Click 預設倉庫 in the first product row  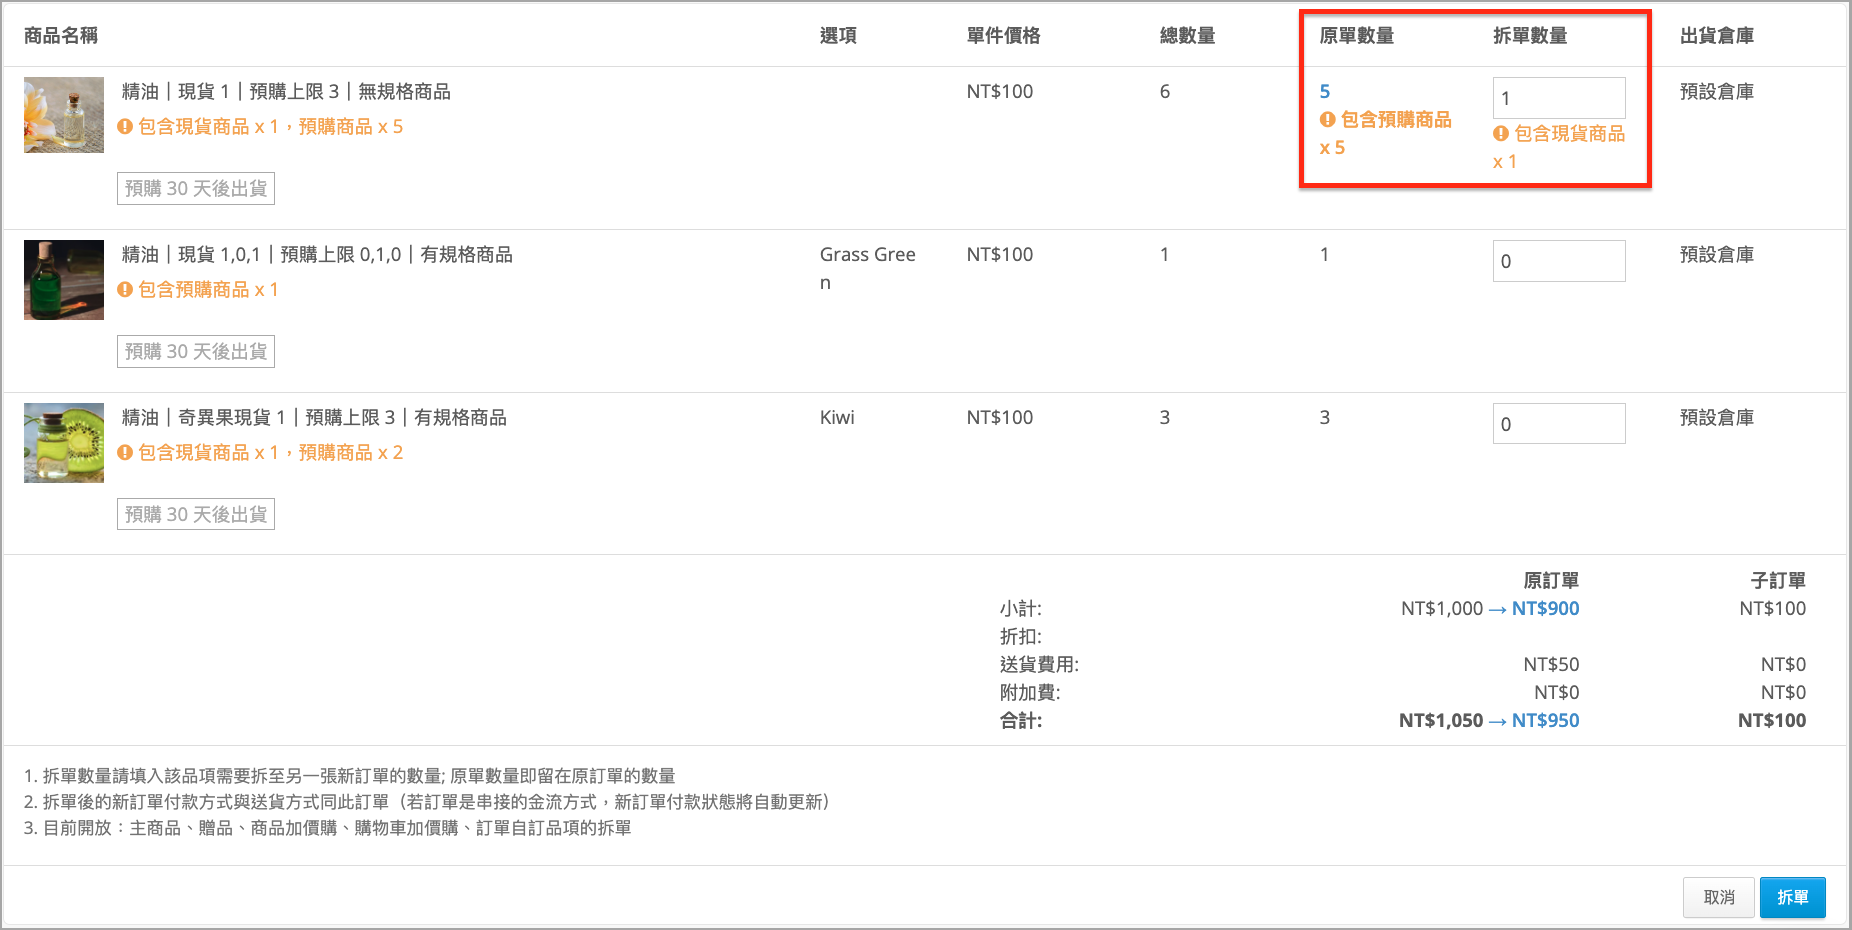point(1717,92)
